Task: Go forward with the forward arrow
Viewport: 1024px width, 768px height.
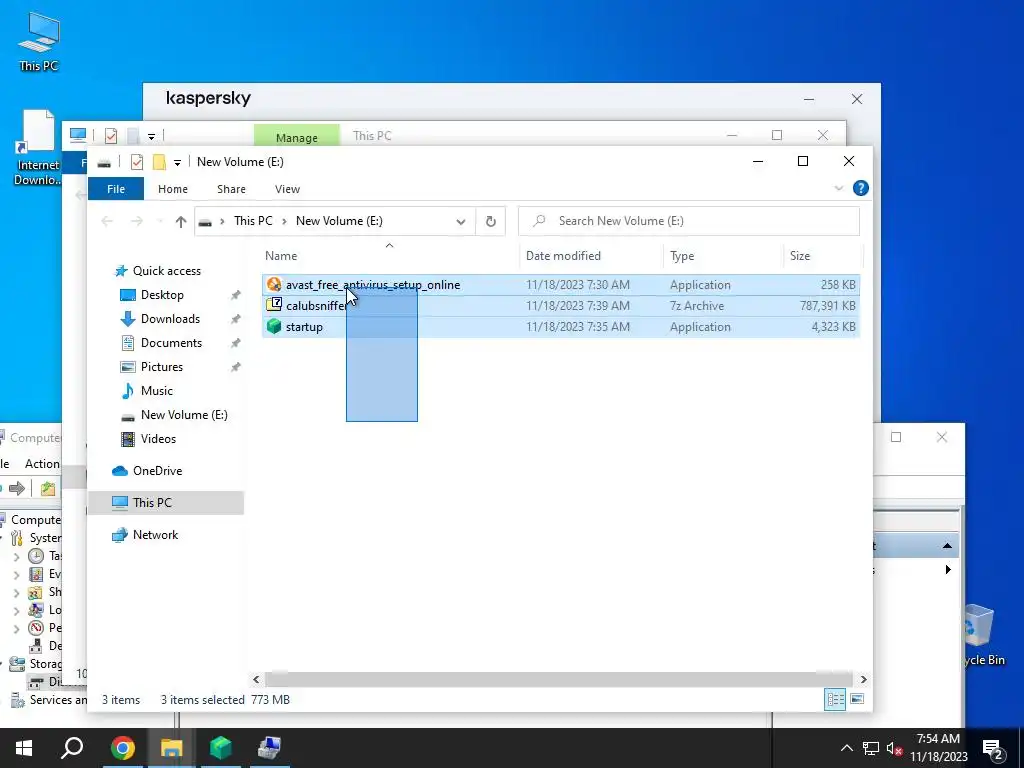Action: (136, 221)
